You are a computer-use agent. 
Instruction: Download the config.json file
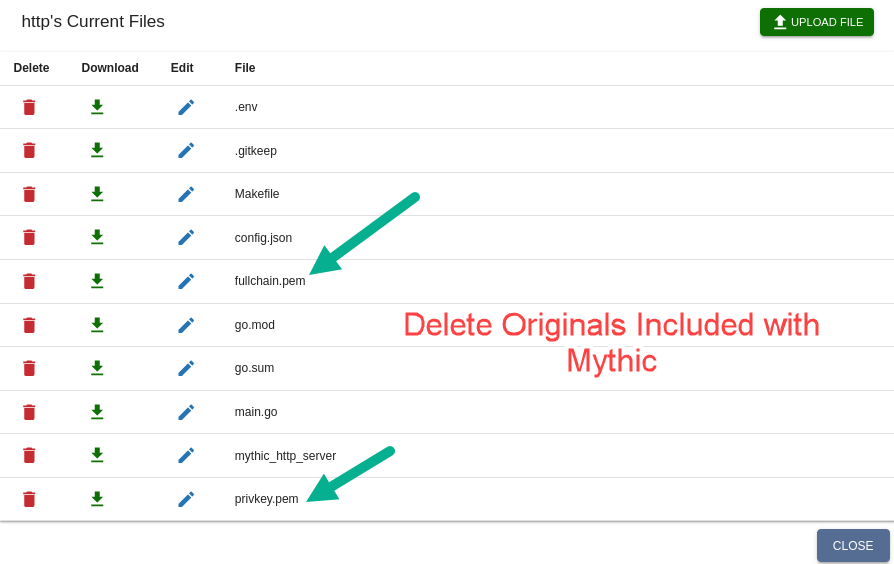(x=97, y=237)
